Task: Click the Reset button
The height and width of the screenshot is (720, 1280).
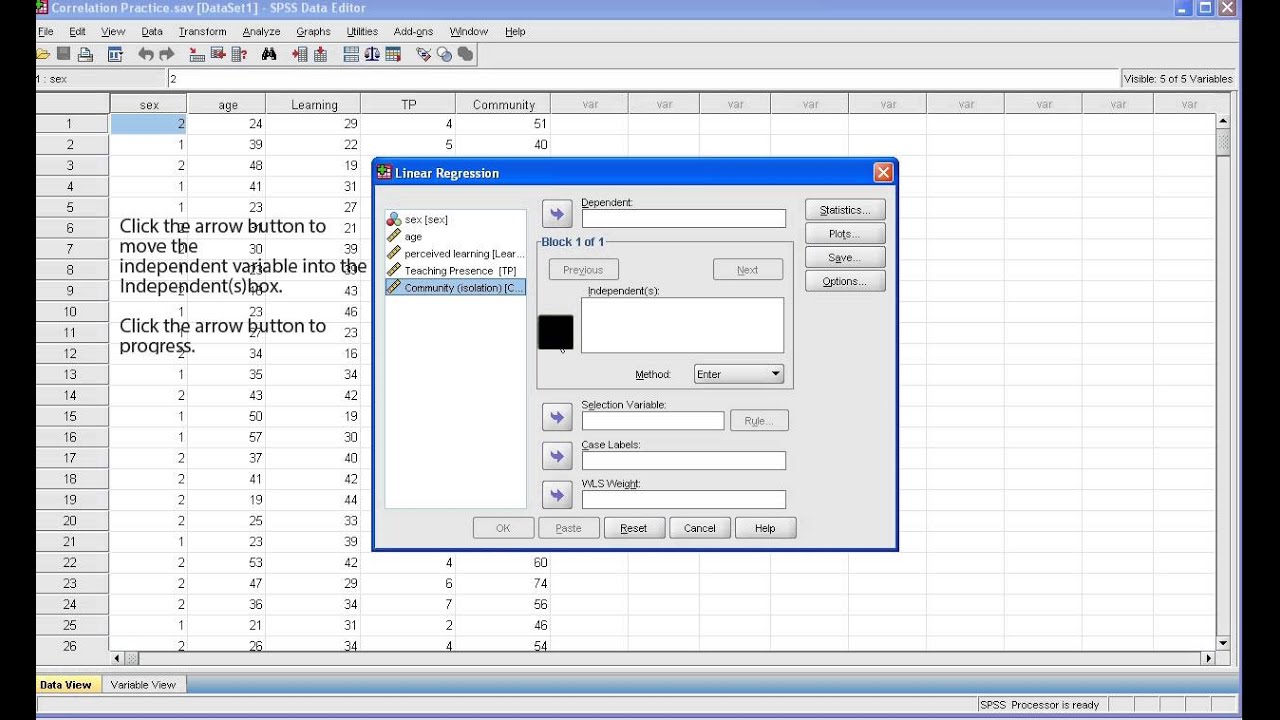Action: [x=634, y=528]
